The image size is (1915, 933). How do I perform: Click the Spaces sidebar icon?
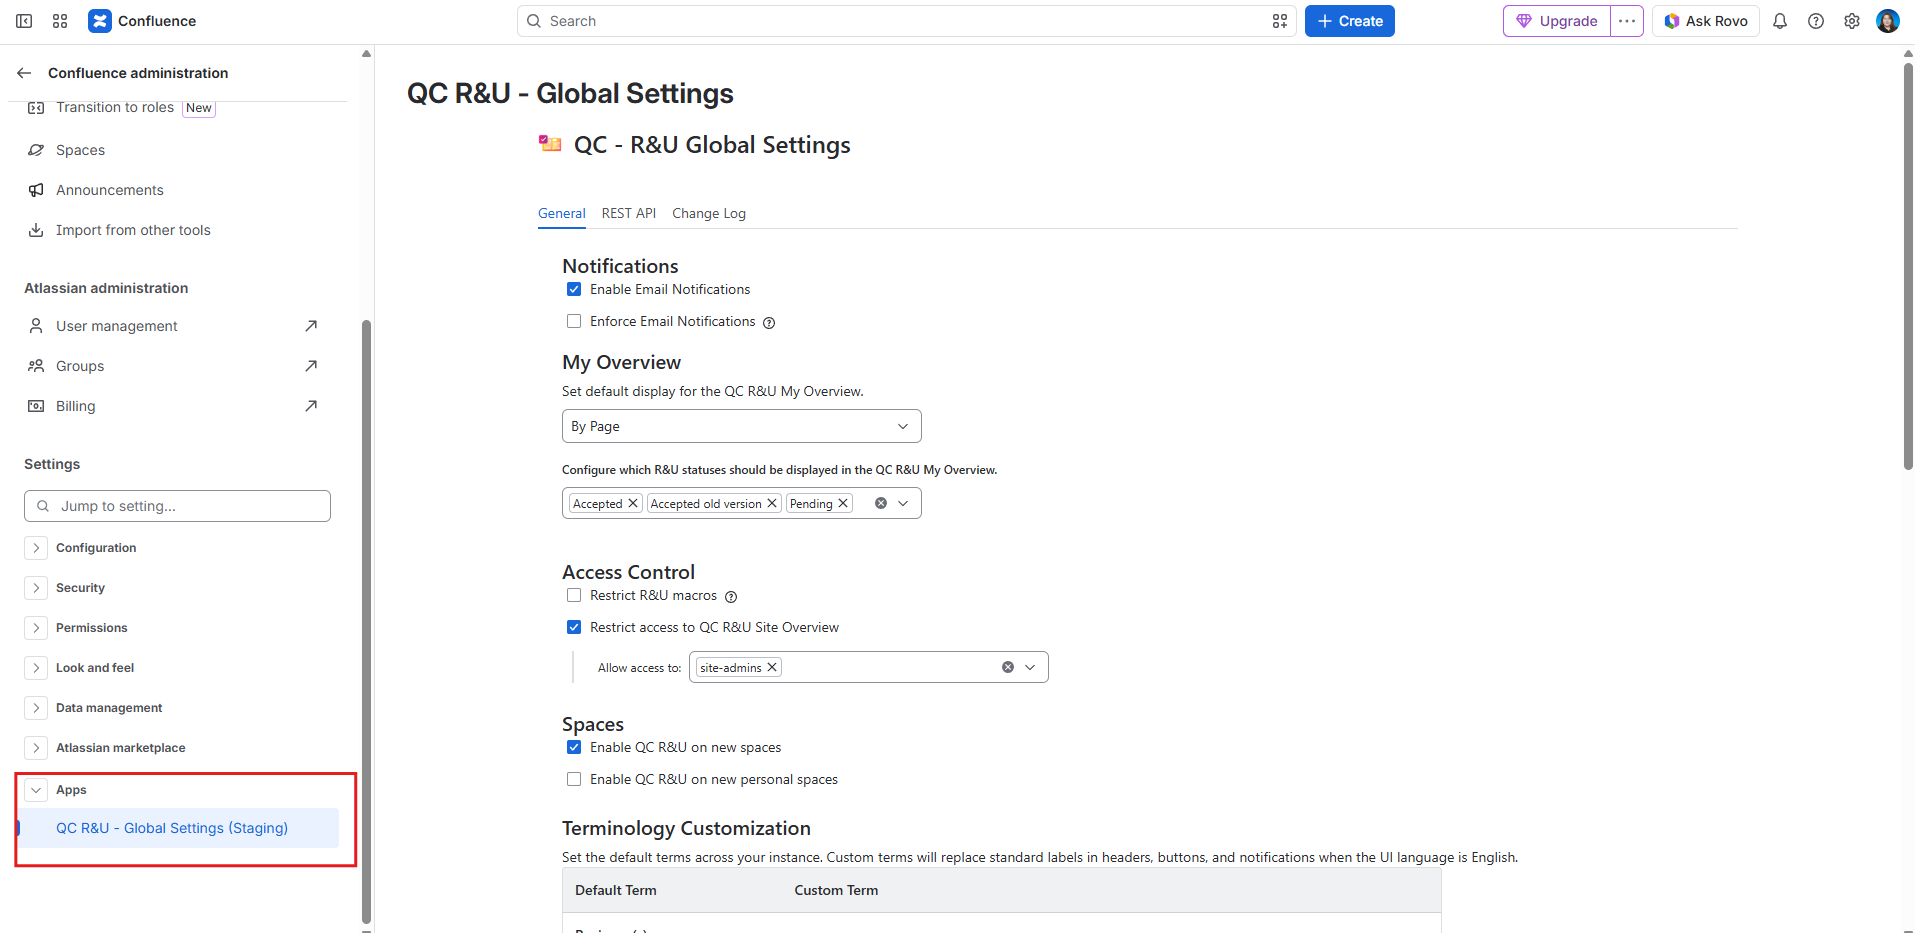36,150
